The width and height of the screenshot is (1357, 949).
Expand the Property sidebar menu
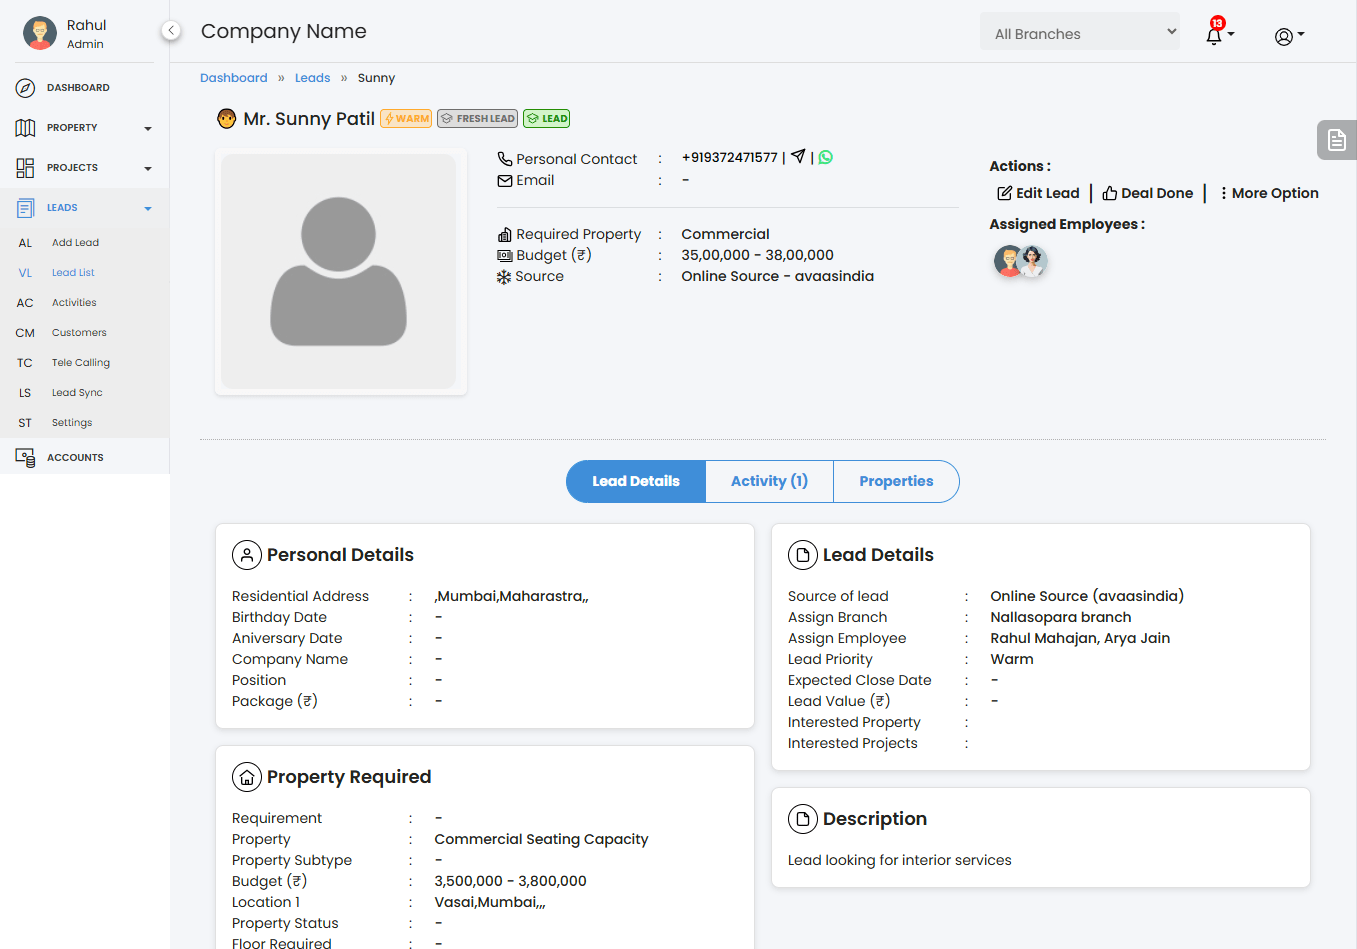pos(84,128)
